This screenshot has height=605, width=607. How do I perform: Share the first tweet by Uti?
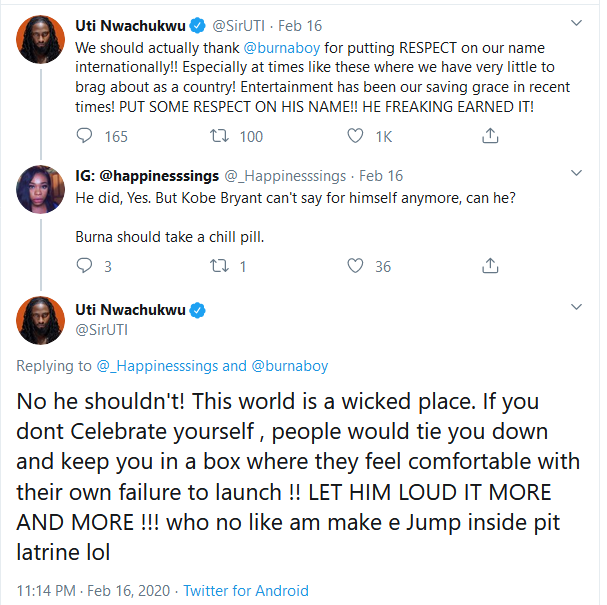[x=490, y=136]
